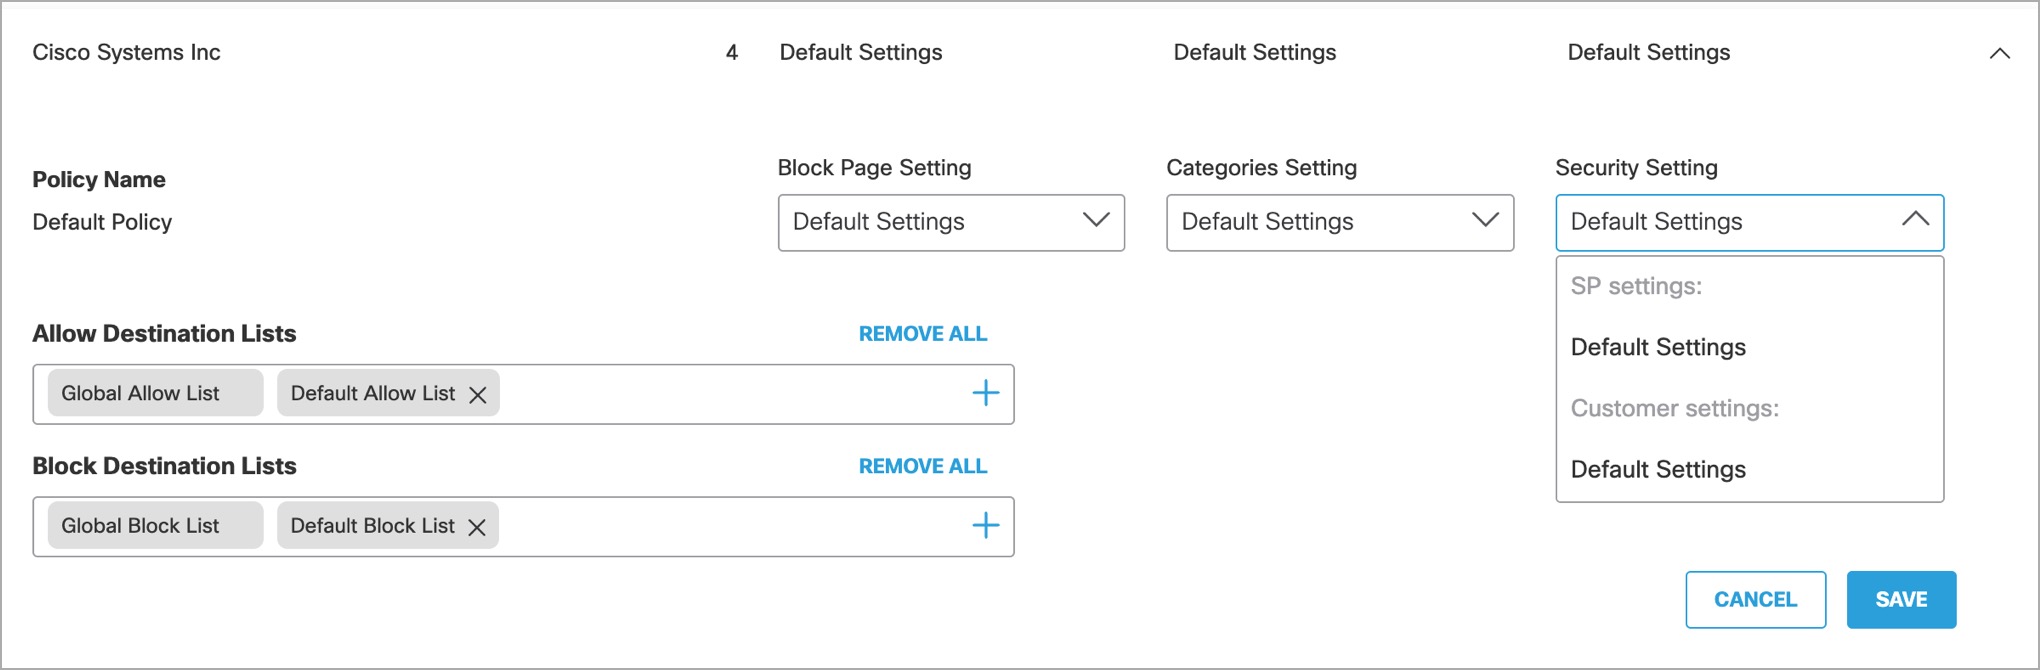Click the Default Allow List chip label

(372, 393)
